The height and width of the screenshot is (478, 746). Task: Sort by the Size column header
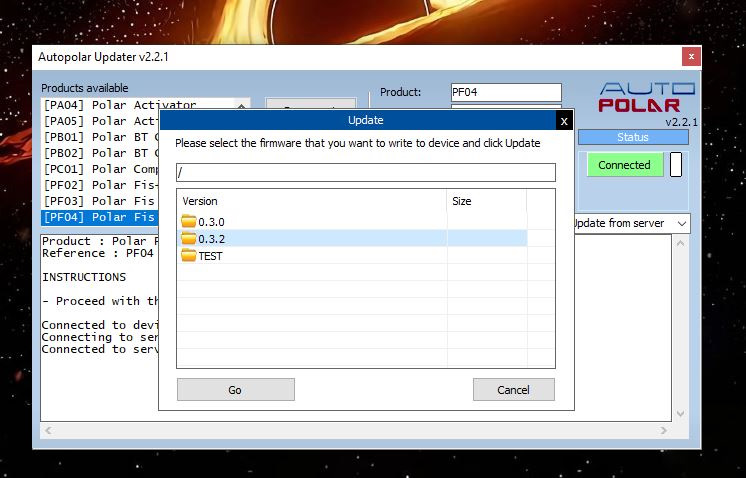486,201
